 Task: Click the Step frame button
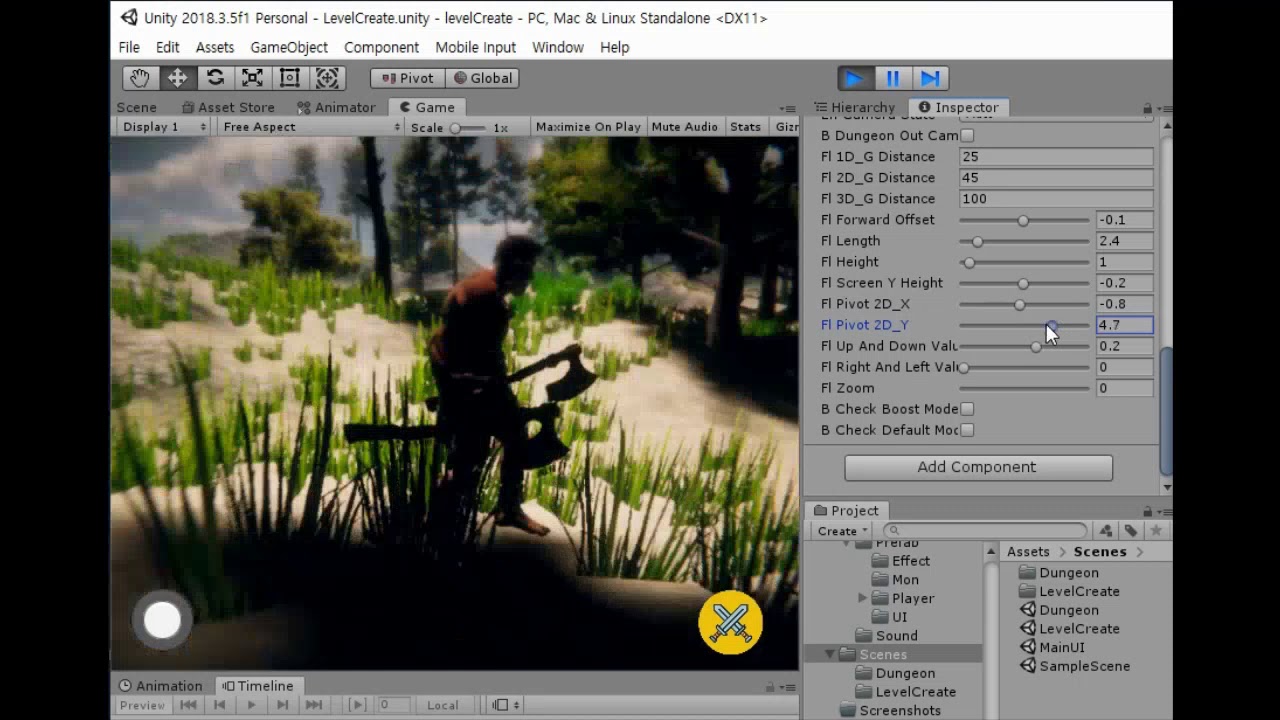[930, 78]
